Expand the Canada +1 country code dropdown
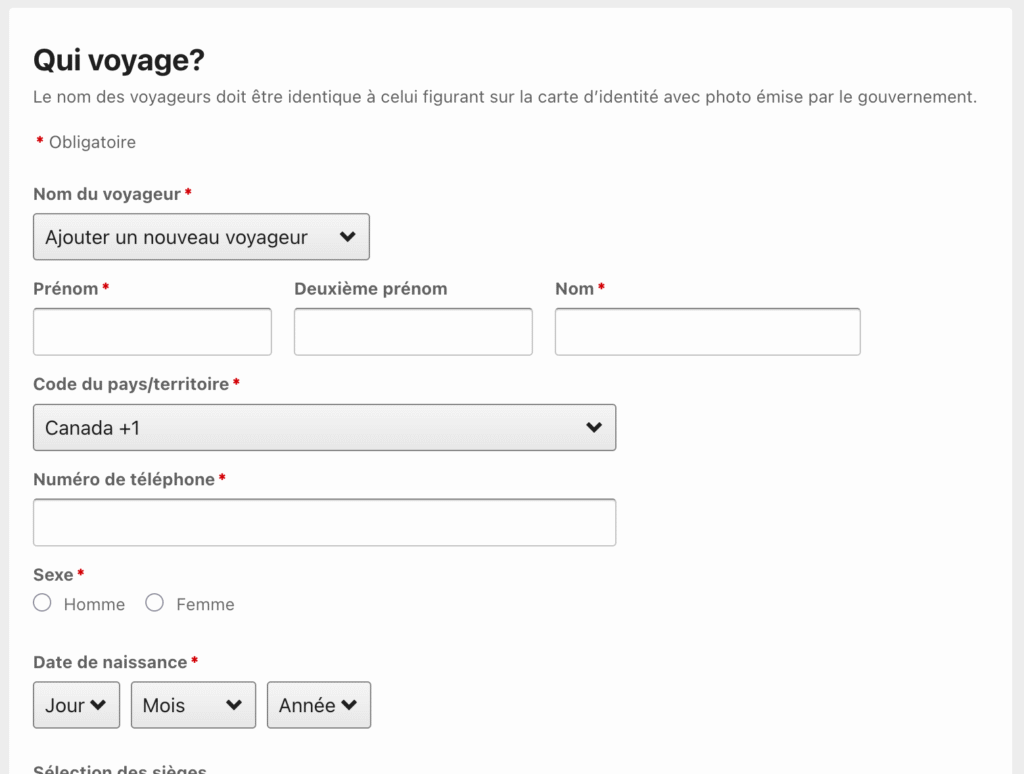Screen dimensions: 1024x774 tap(324, 427)
